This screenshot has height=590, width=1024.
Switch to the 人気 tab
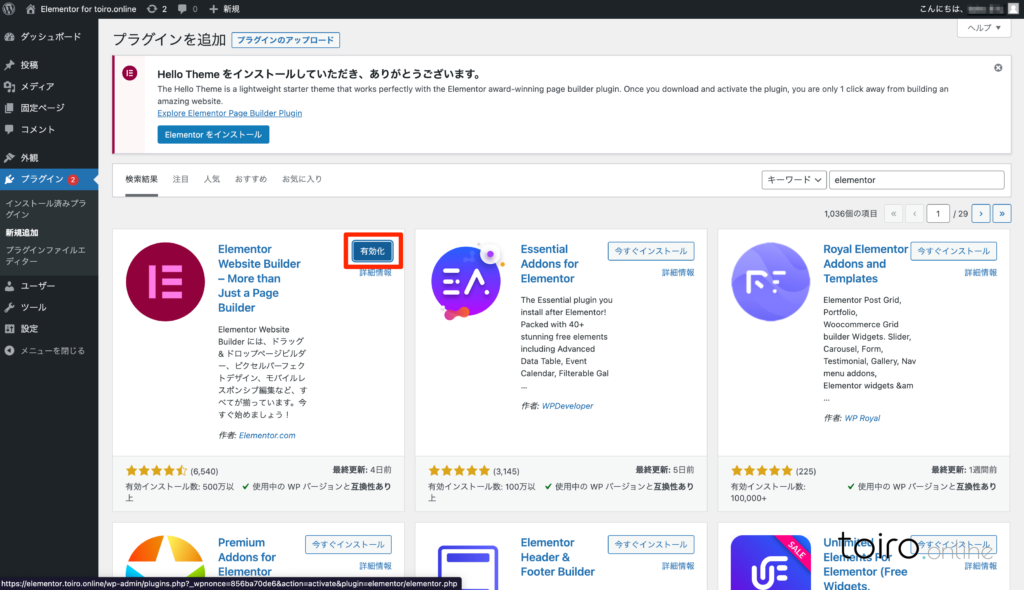coord(212,180)
